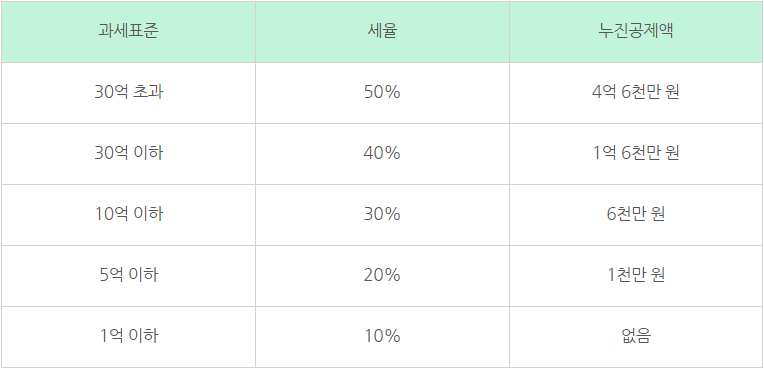This screenshot has height=369, width=764.
Task: Select the 50% tax rate cell
Action: click(x=382, y=93)
